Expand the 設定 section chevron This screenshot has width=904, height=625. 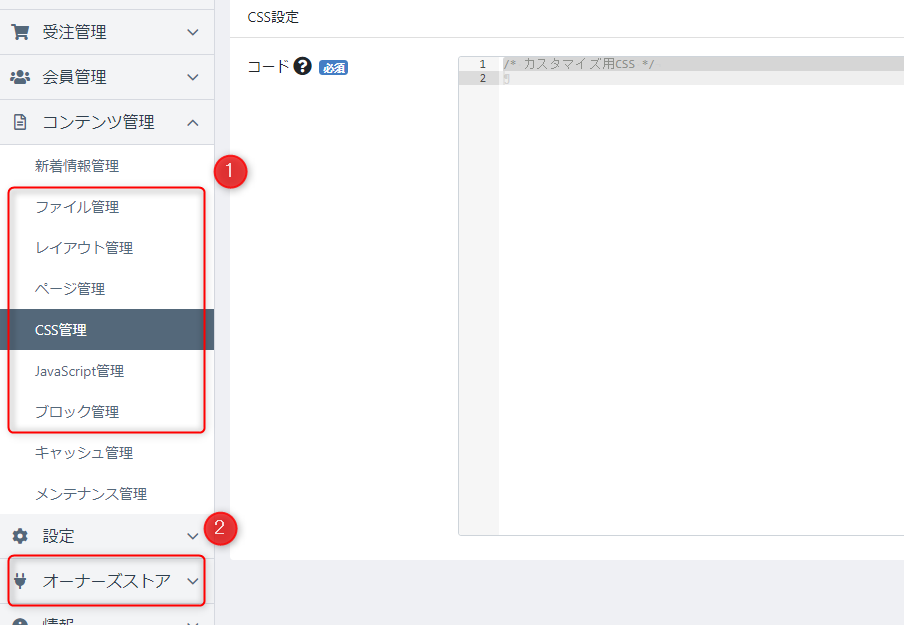(193, 536)
